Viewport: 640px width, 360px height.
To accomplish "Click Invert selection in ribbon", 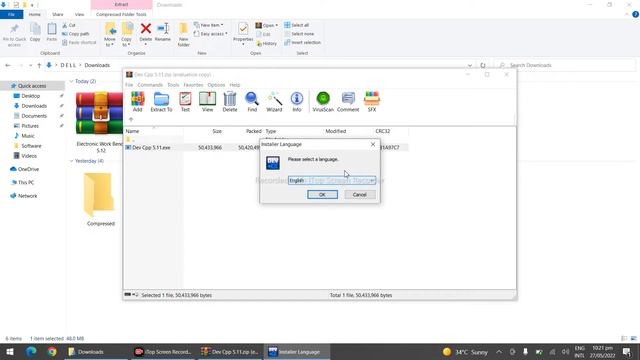I will (302, 42).
